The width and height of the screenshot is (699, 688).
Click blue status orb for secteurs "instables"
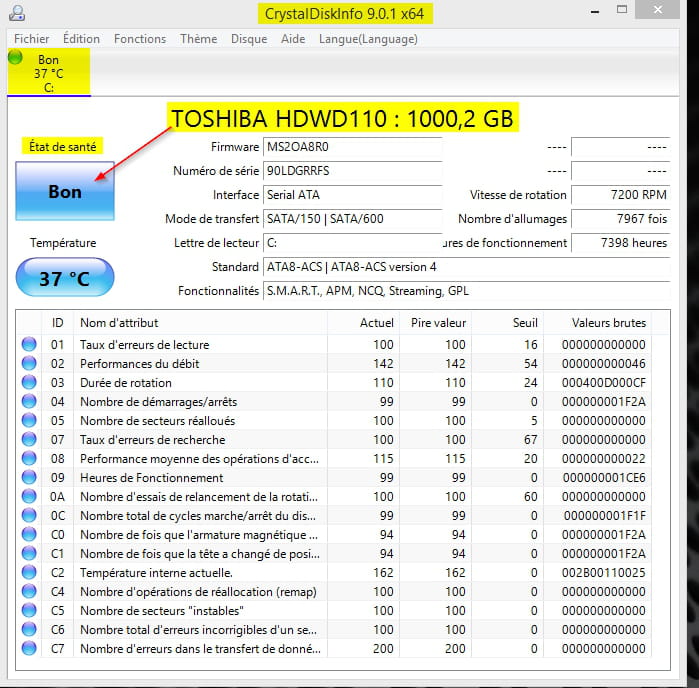coord(29,610)
